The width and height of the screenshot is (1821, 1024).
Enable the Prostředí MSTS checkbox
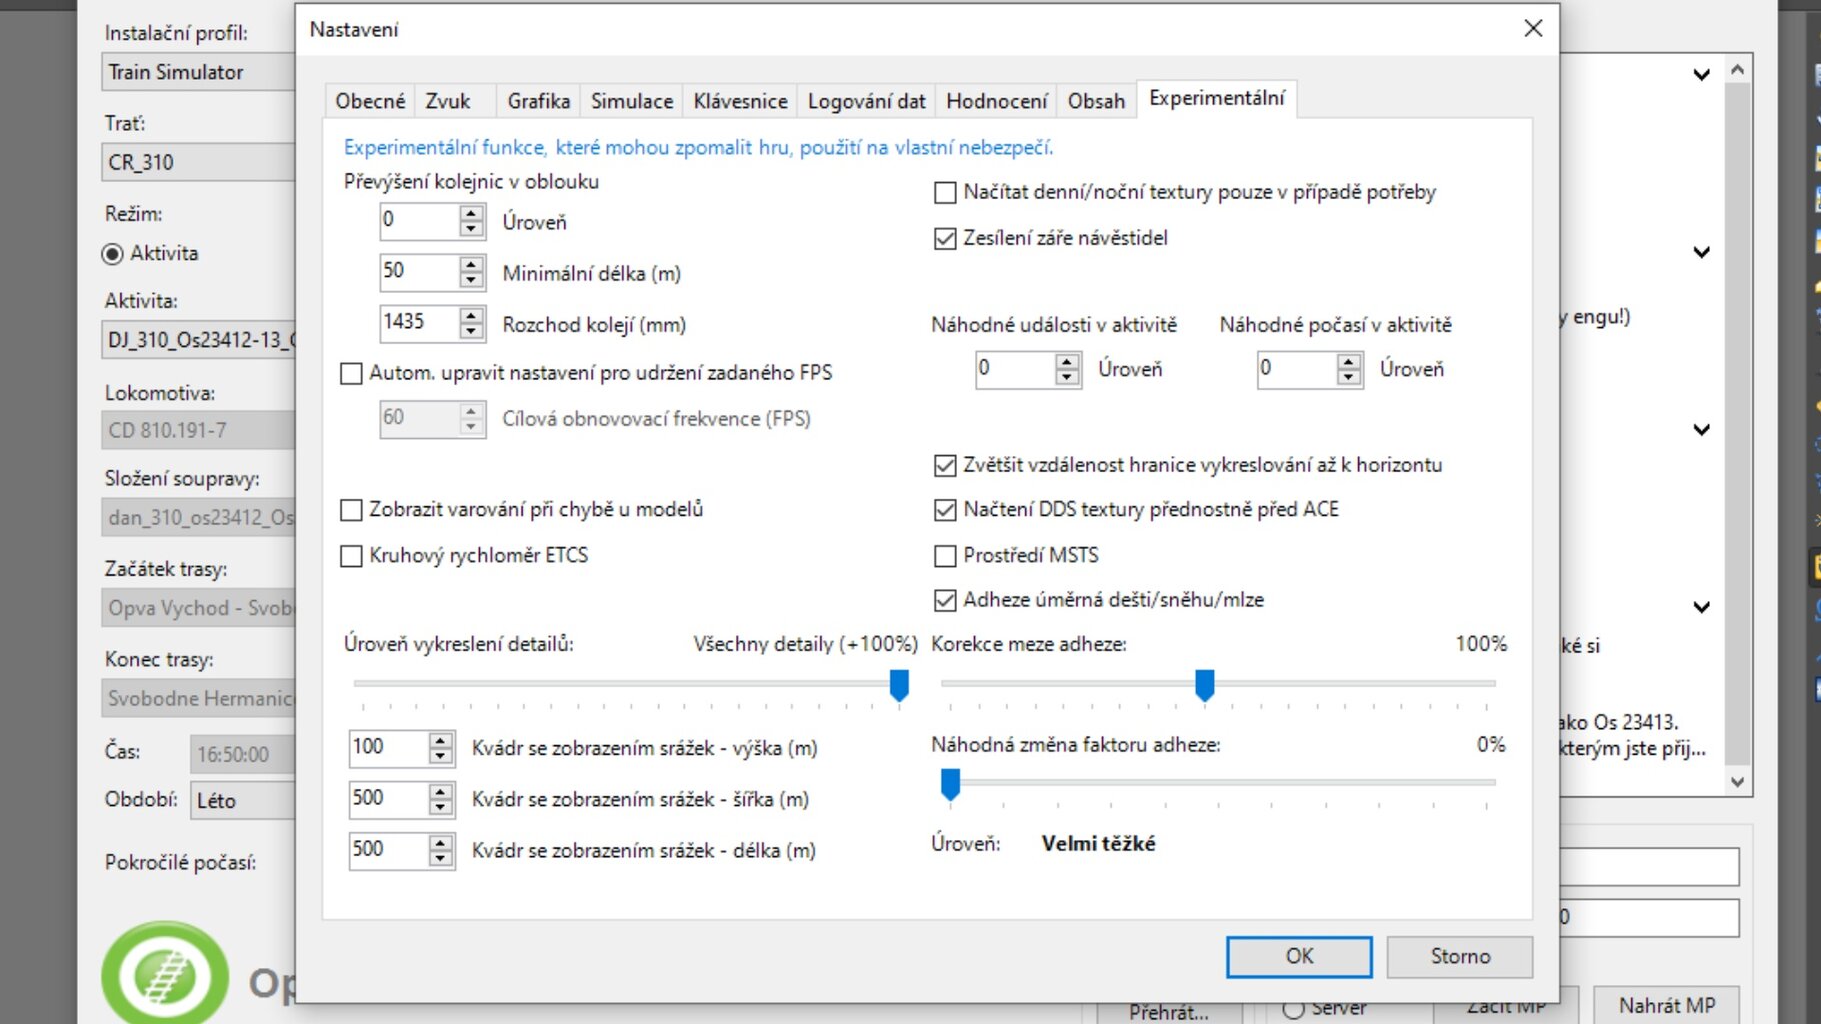[x=945, y=556]
